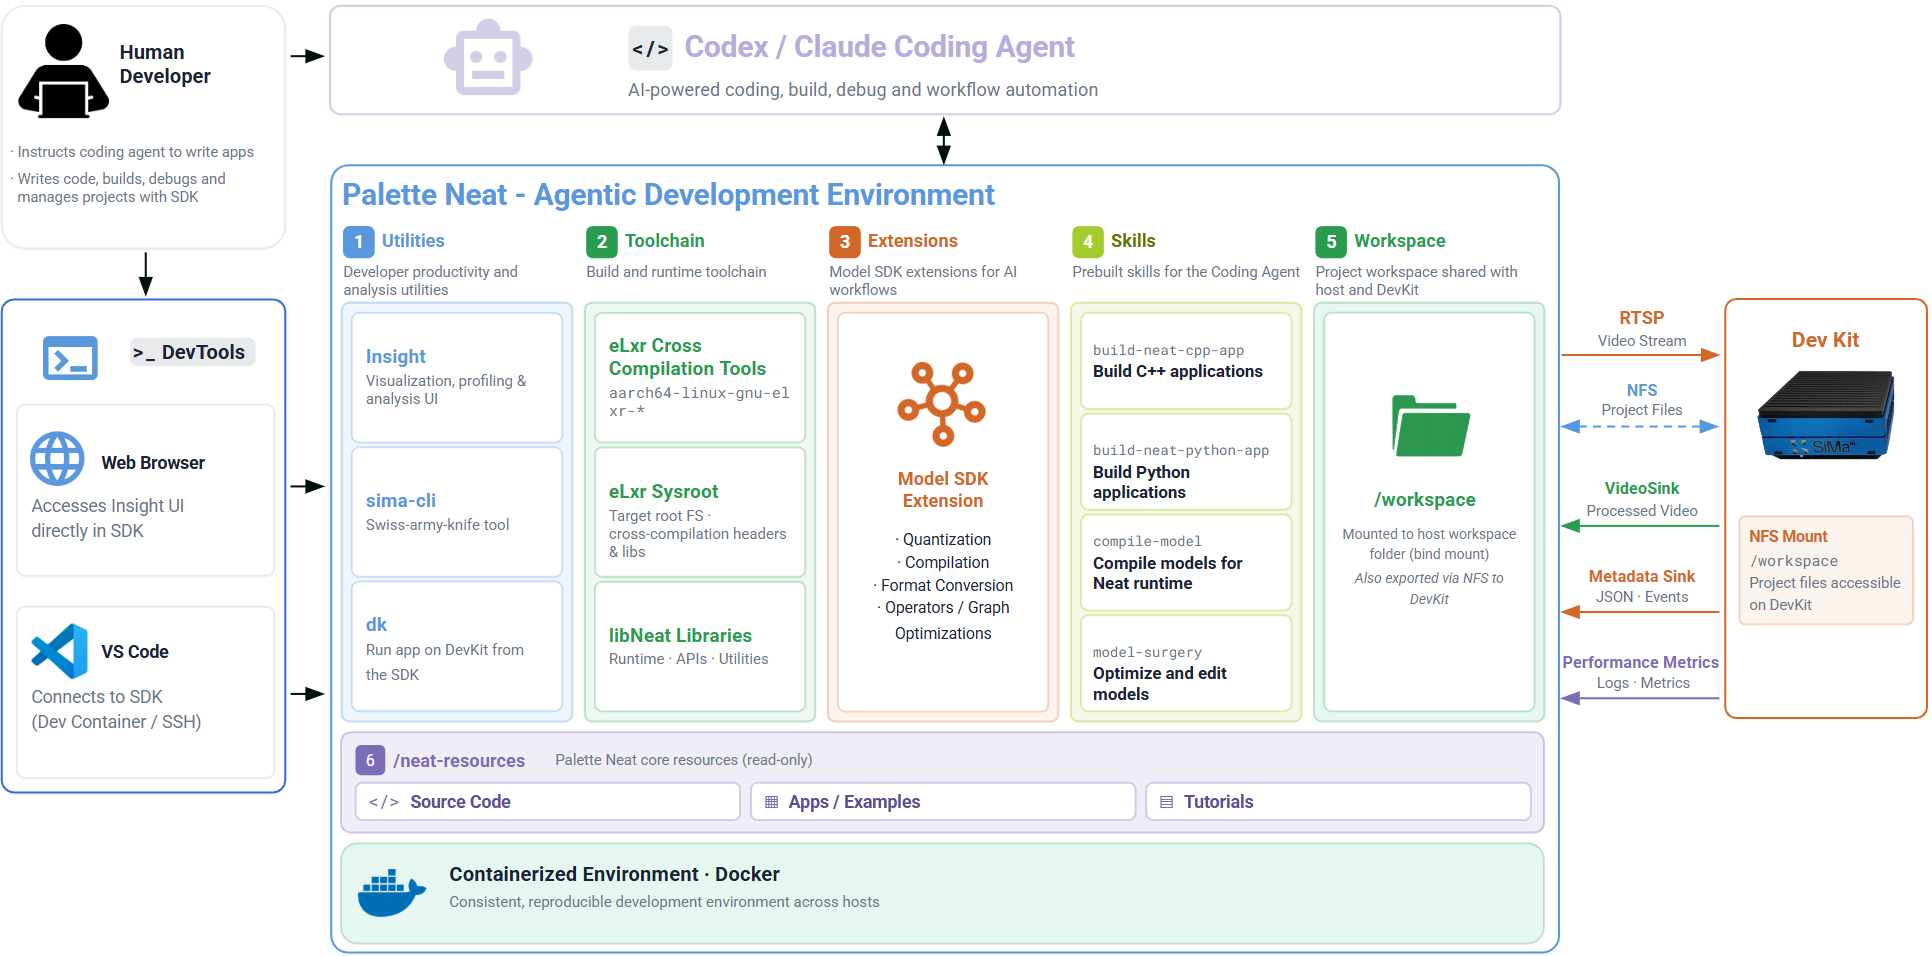Open the Apps / Examples box
Screen dimensions: 1932x956
point(943,802)
